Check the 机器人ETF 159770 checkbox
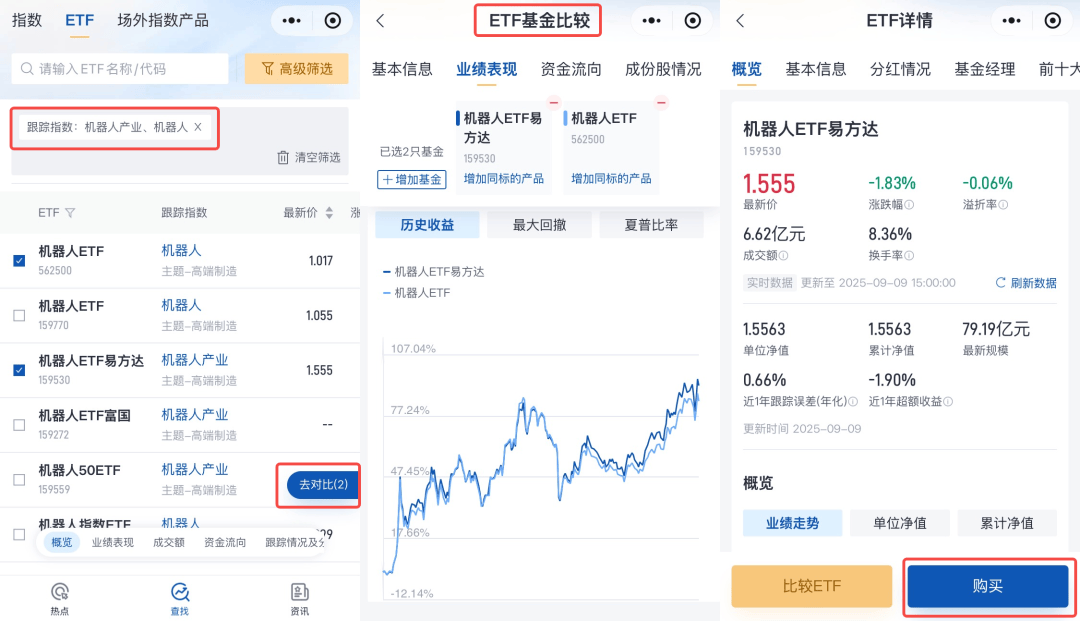Screen dimensions: 1080x621 19,315
